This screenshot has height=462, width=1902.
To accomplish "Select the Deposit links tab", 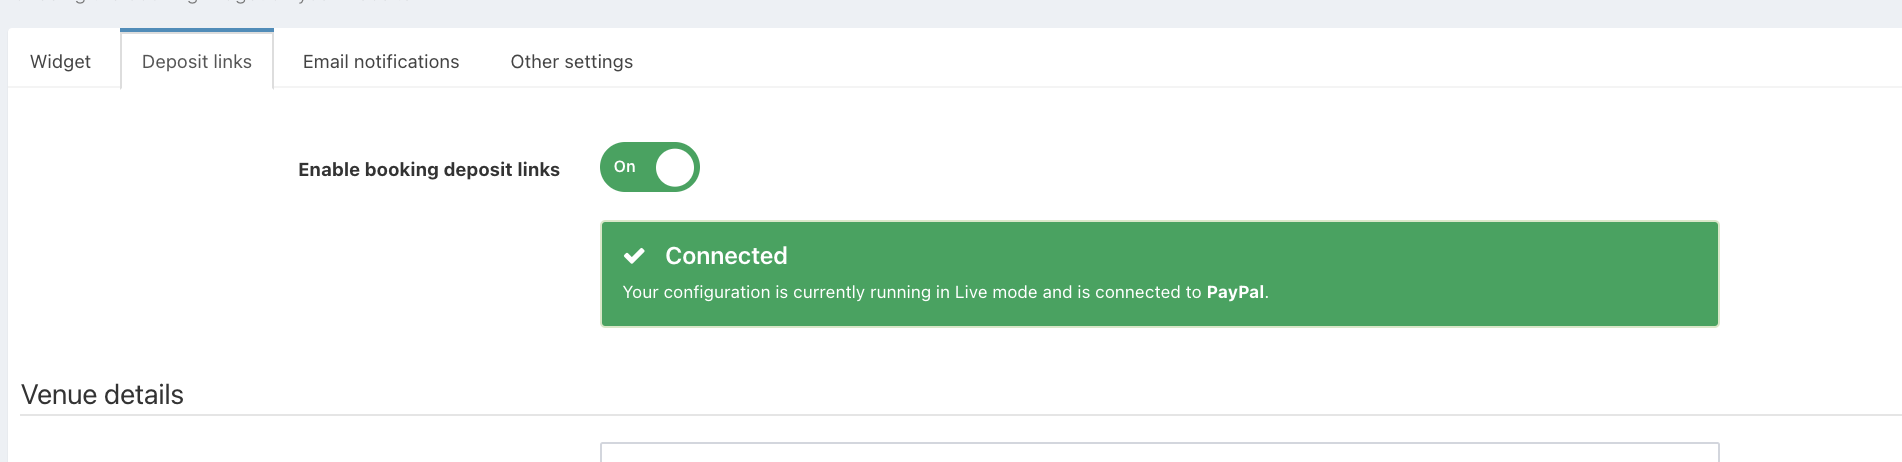I will [x=197, y=62].
